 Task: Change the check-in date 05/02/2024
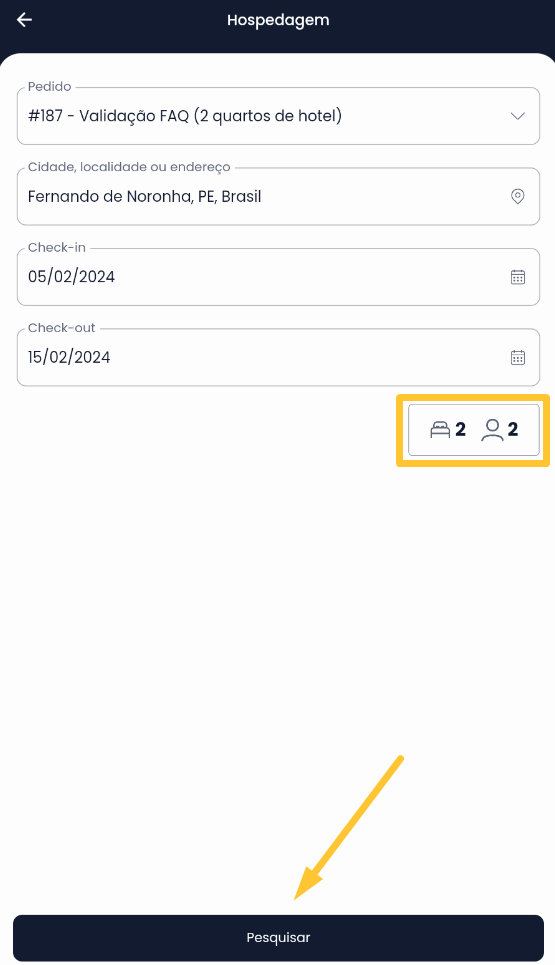click(278, 277)
